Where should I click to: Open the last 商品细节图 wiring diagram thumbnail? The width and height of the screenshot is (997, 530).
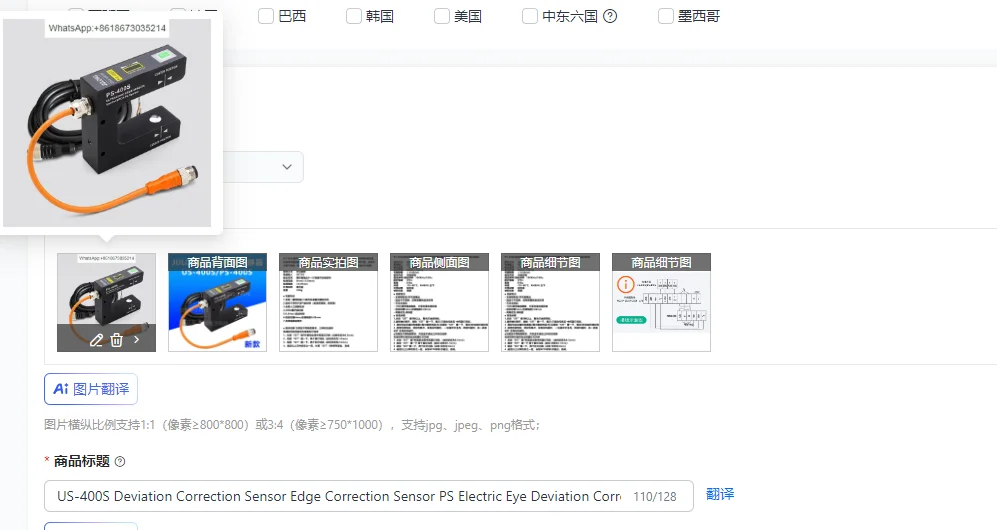click(x=661, y=302)
